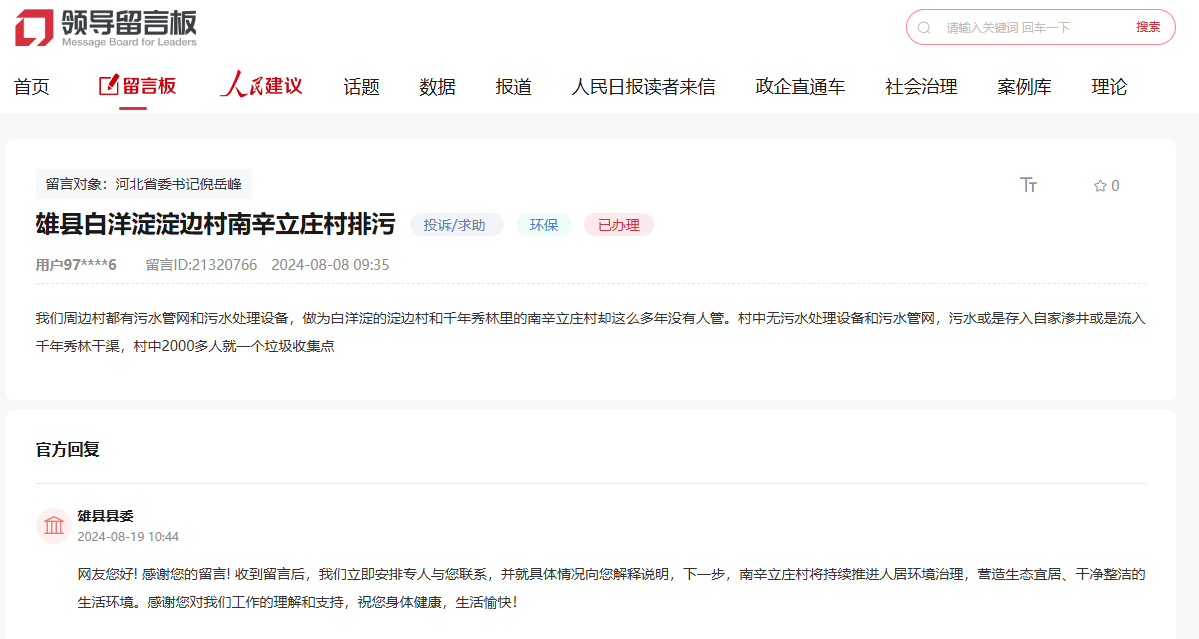Click the 雄县县委 government building avatar
The height and width of the screenshot is (639, 1199).
click(53, 526)
